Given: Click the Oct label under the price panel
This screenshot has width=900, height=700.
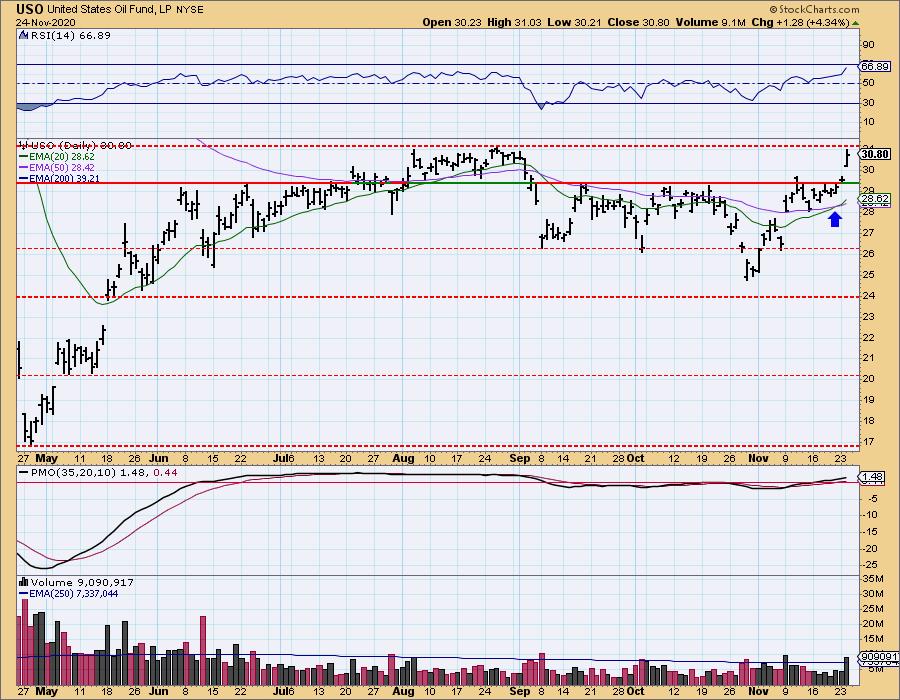Looking at the screenshot, I should coord(635,458).
